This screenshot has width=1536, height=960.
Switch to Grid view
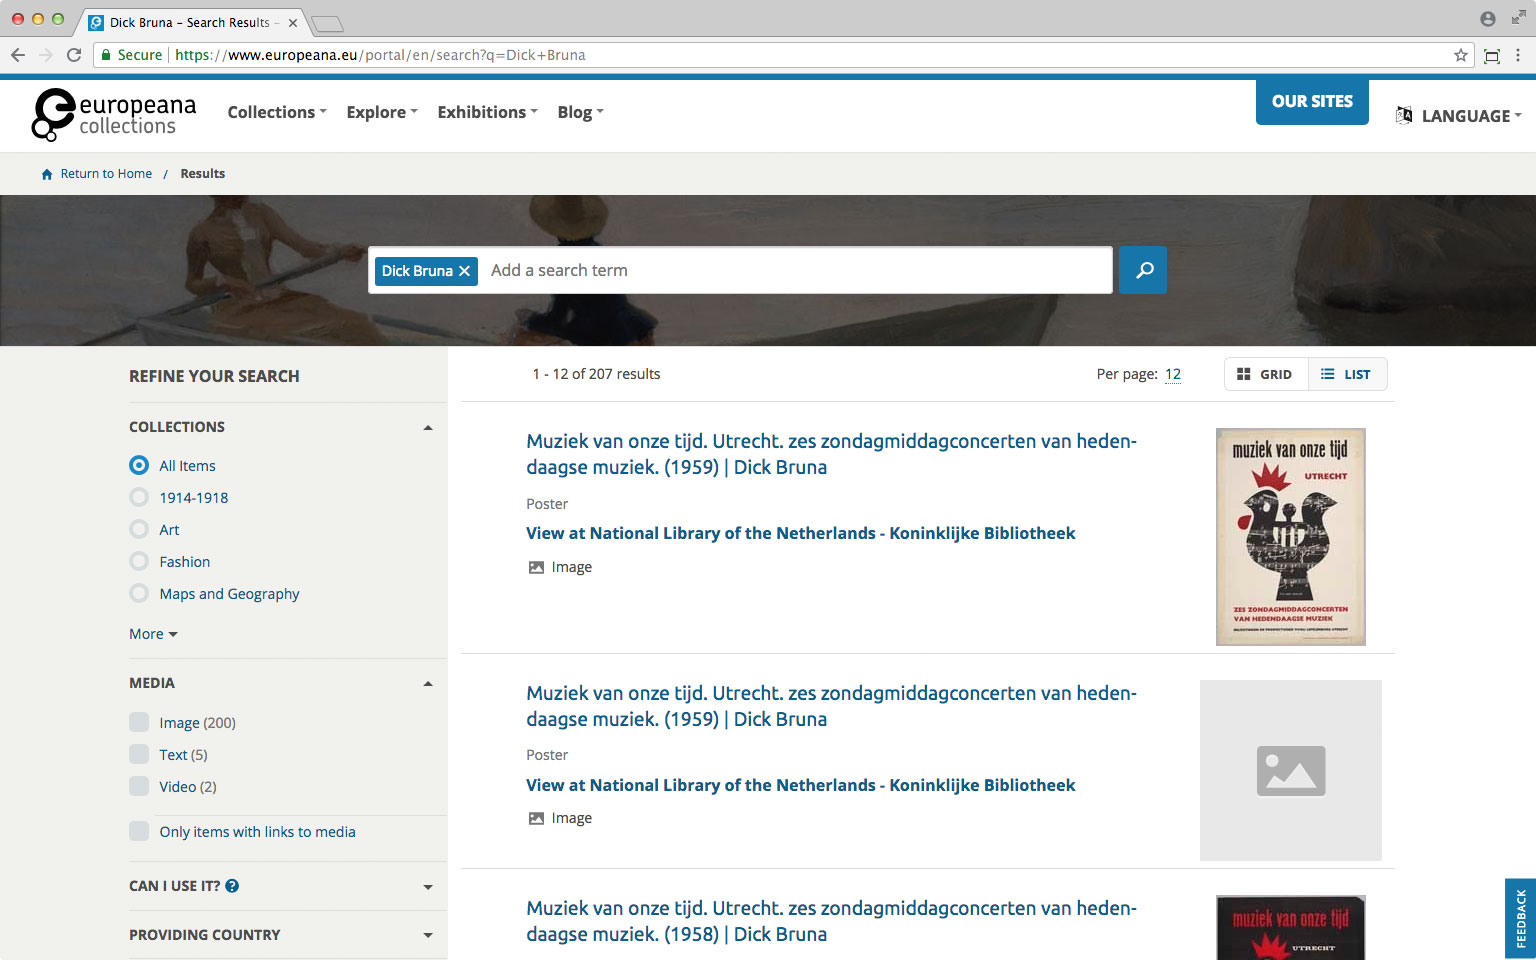[x=1265, y=374]
